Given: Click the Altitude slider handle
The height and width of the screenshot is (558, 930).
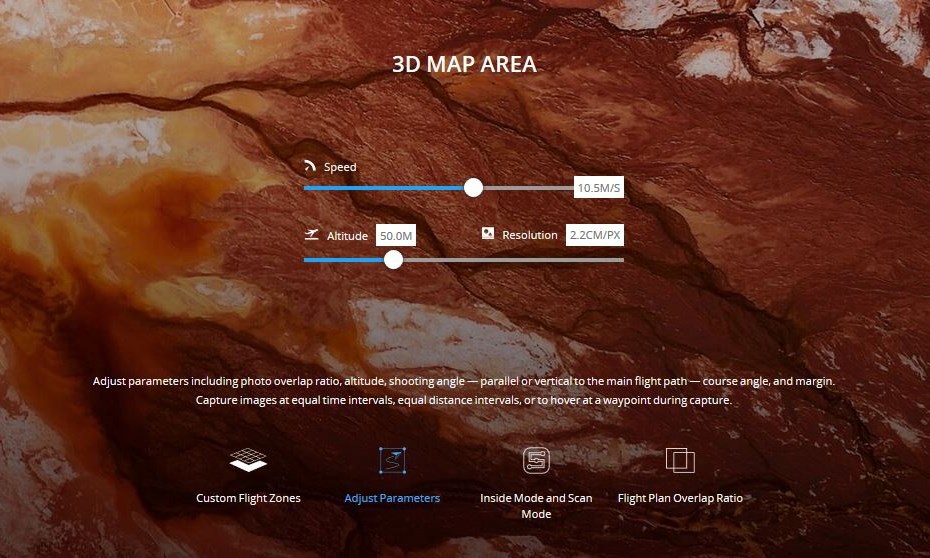Looking at the screenshot, I should pos(393,260).
